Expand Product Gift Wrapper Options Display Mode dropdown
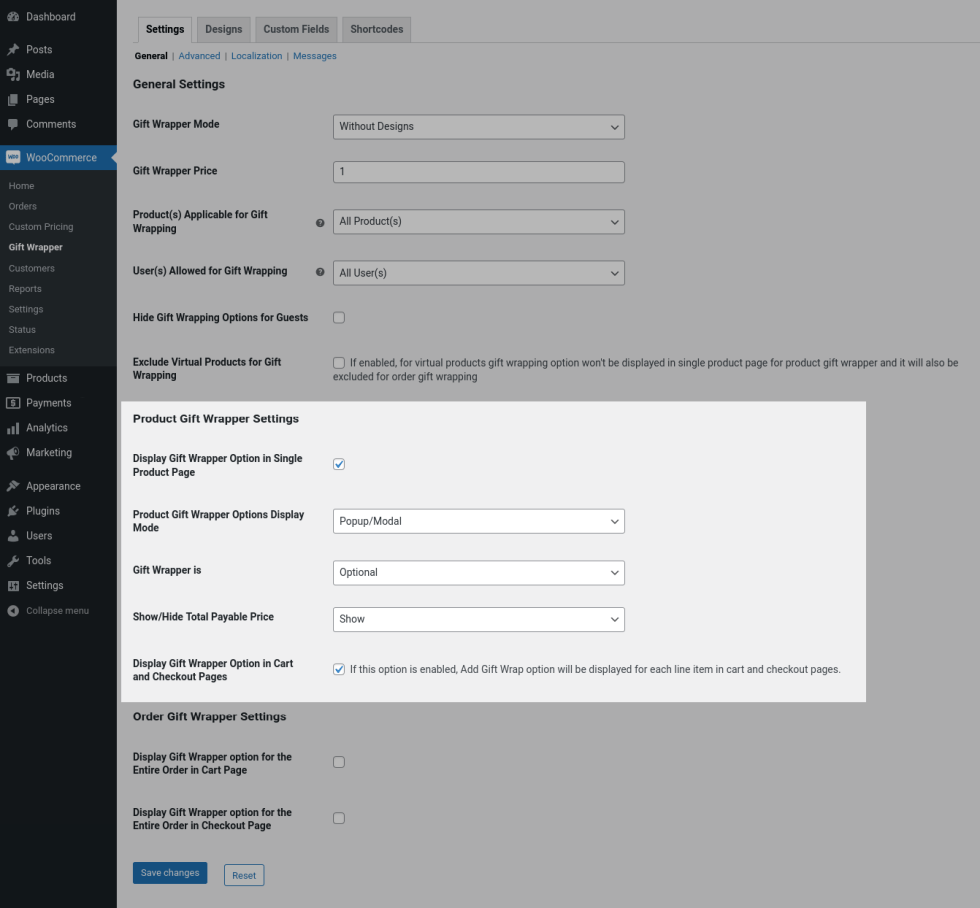This screenshot has width=980, height=908. [478, 521]
